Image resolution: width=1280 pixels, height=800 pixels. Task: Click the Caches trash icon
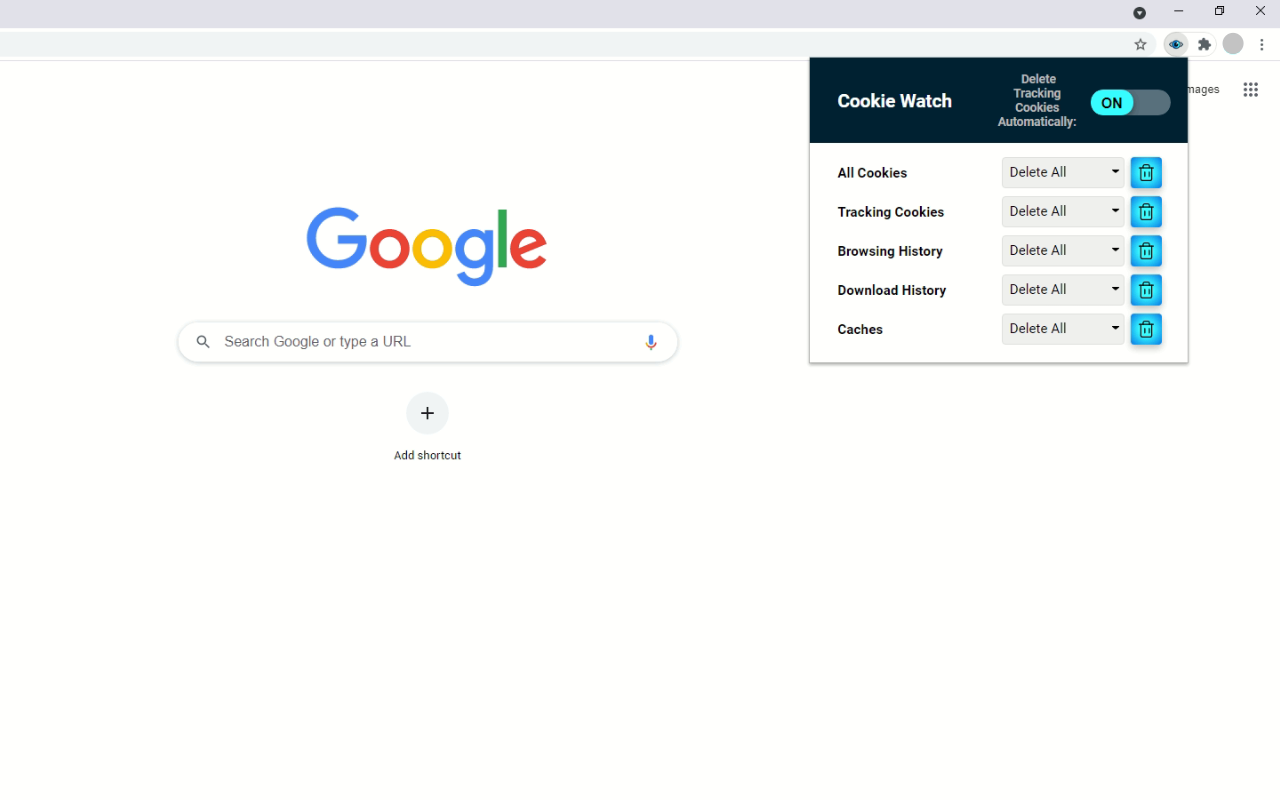(1146, 329)
